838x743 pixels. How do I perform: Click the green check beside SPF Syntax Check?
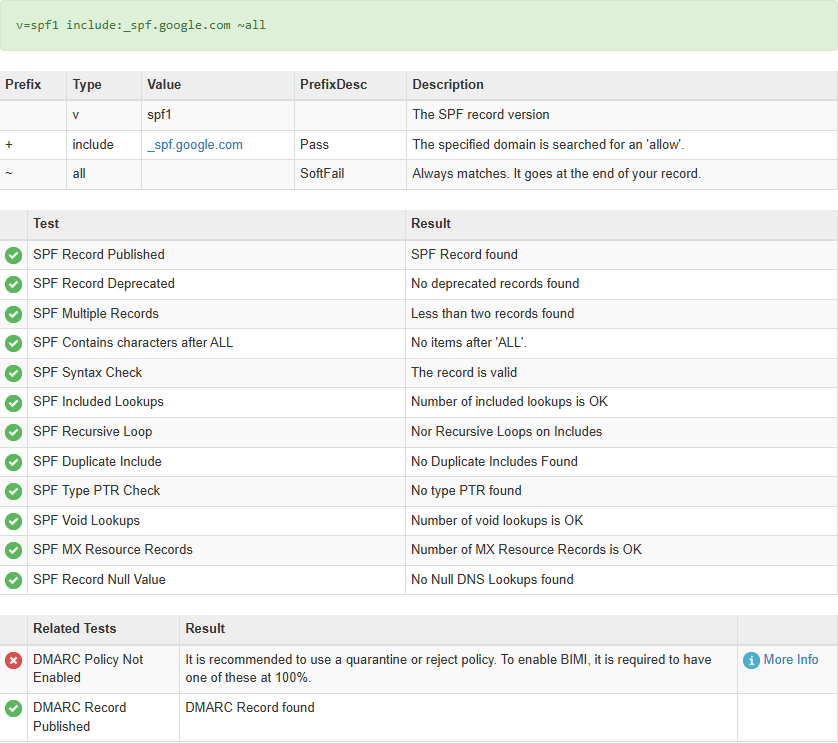[13, 373]
